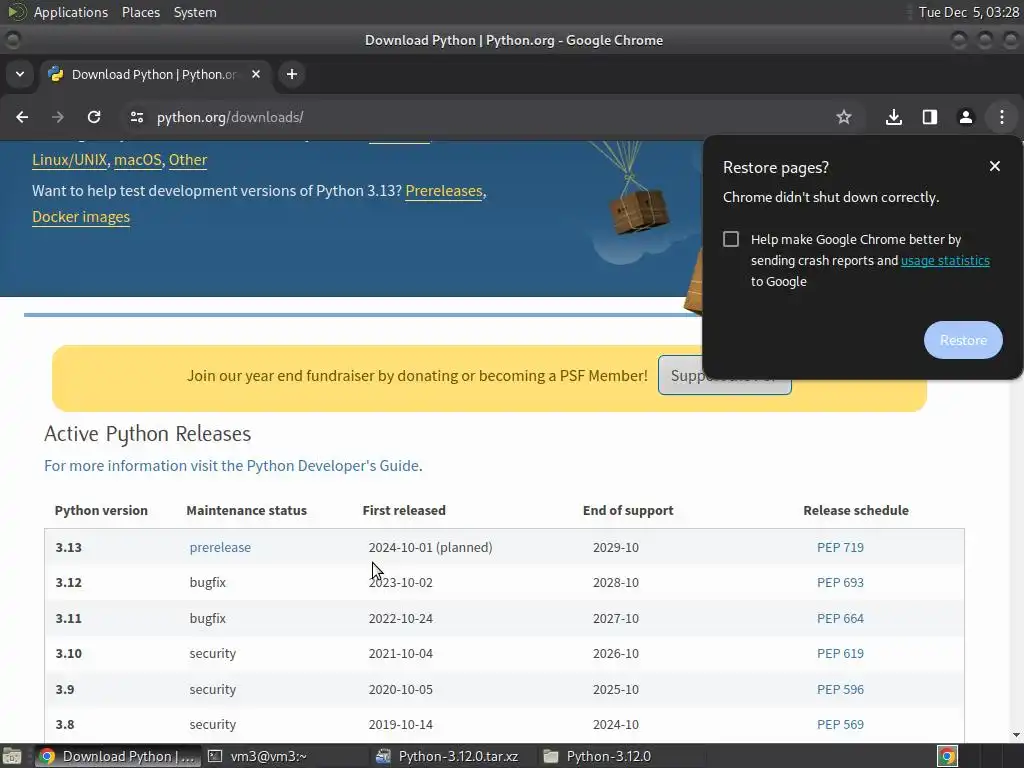The height and width of the screenshot is (768, 1024).
Task: Open the Places menu
Action: [x=140, y=12]
